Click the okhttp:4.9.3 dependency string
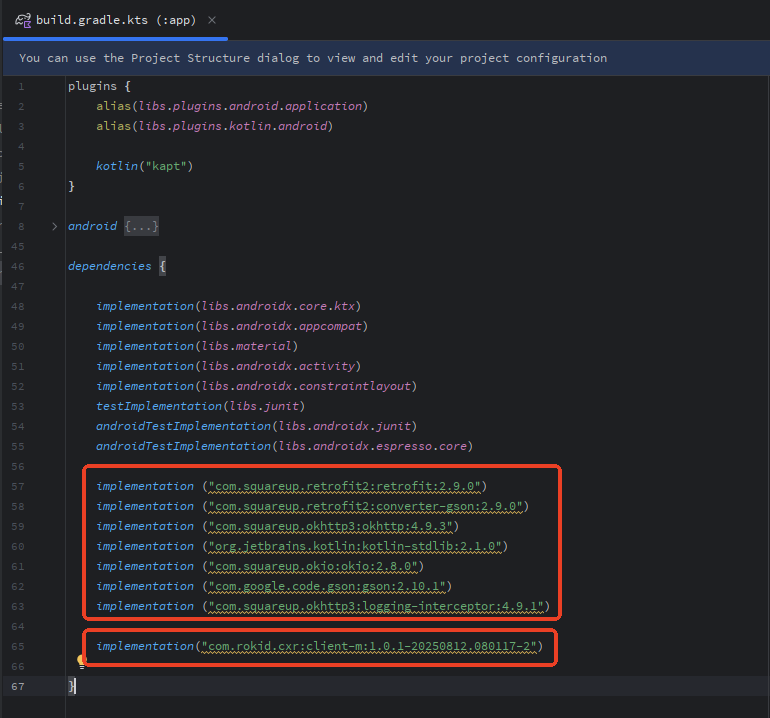The width and height of the screenshot is (770, 718). 330,526
